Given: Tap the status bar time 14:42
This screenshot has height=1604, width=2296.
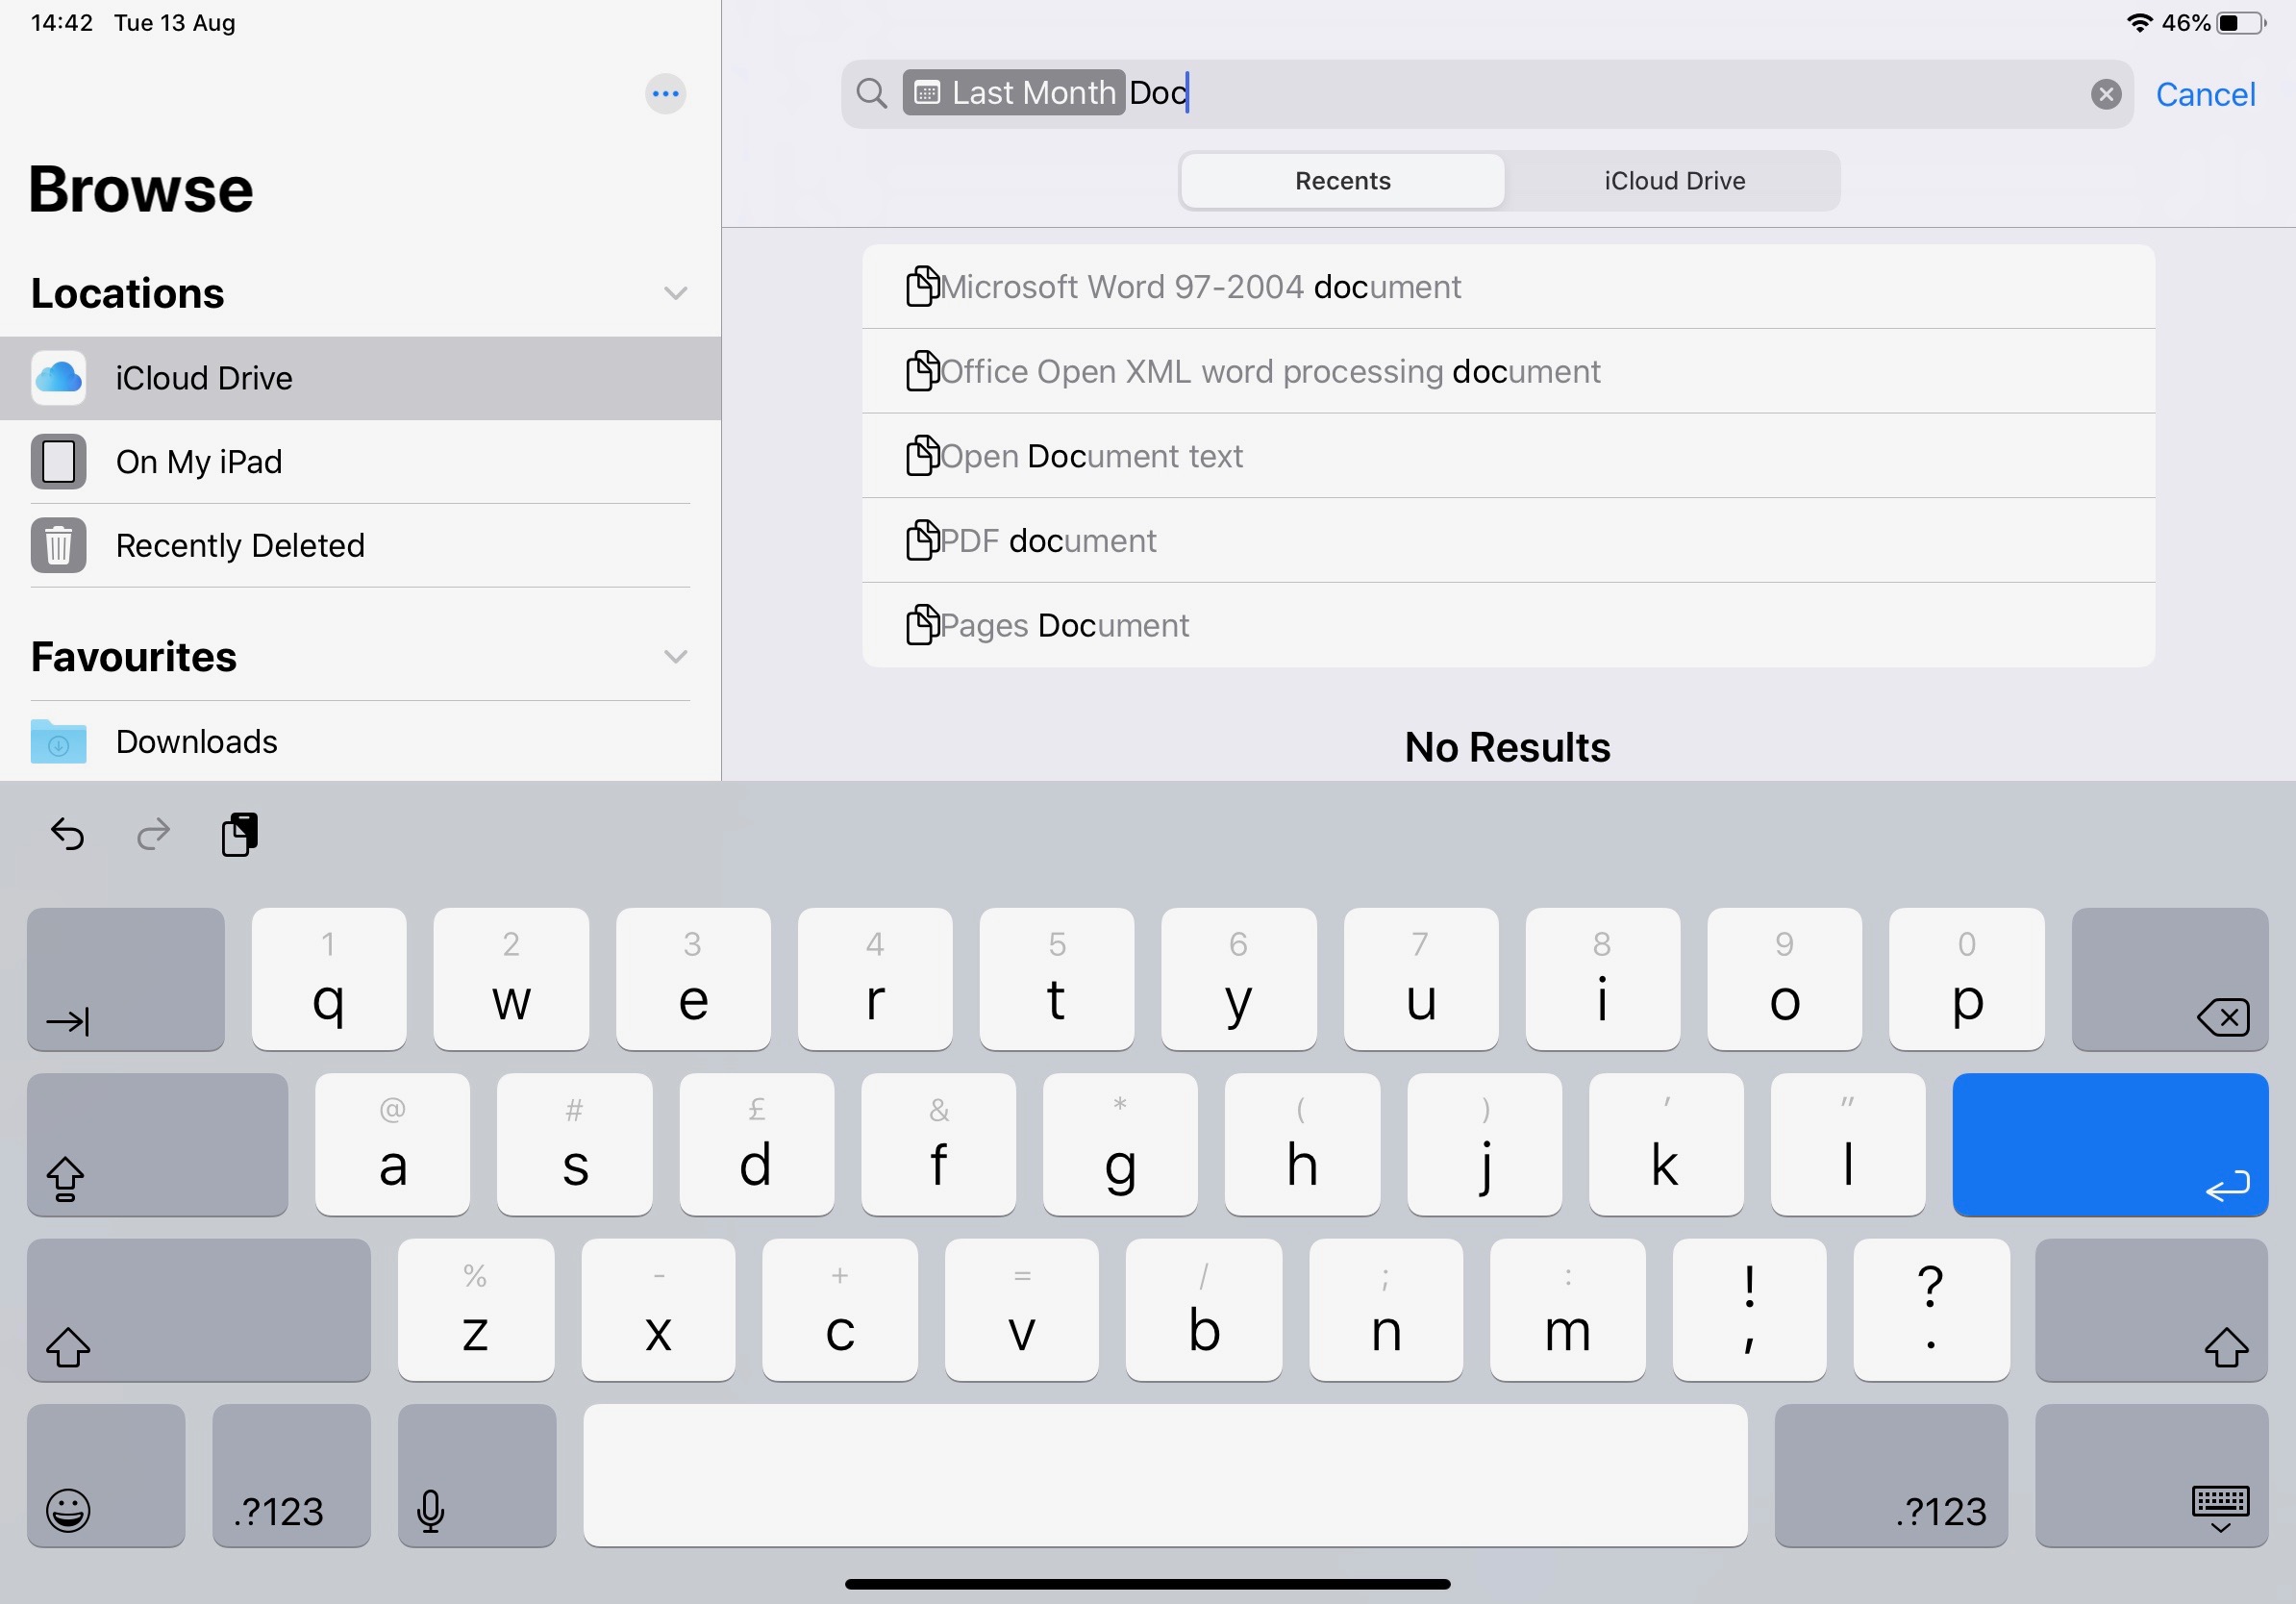Looking at the screenshot, I should (x=62, y=22).
